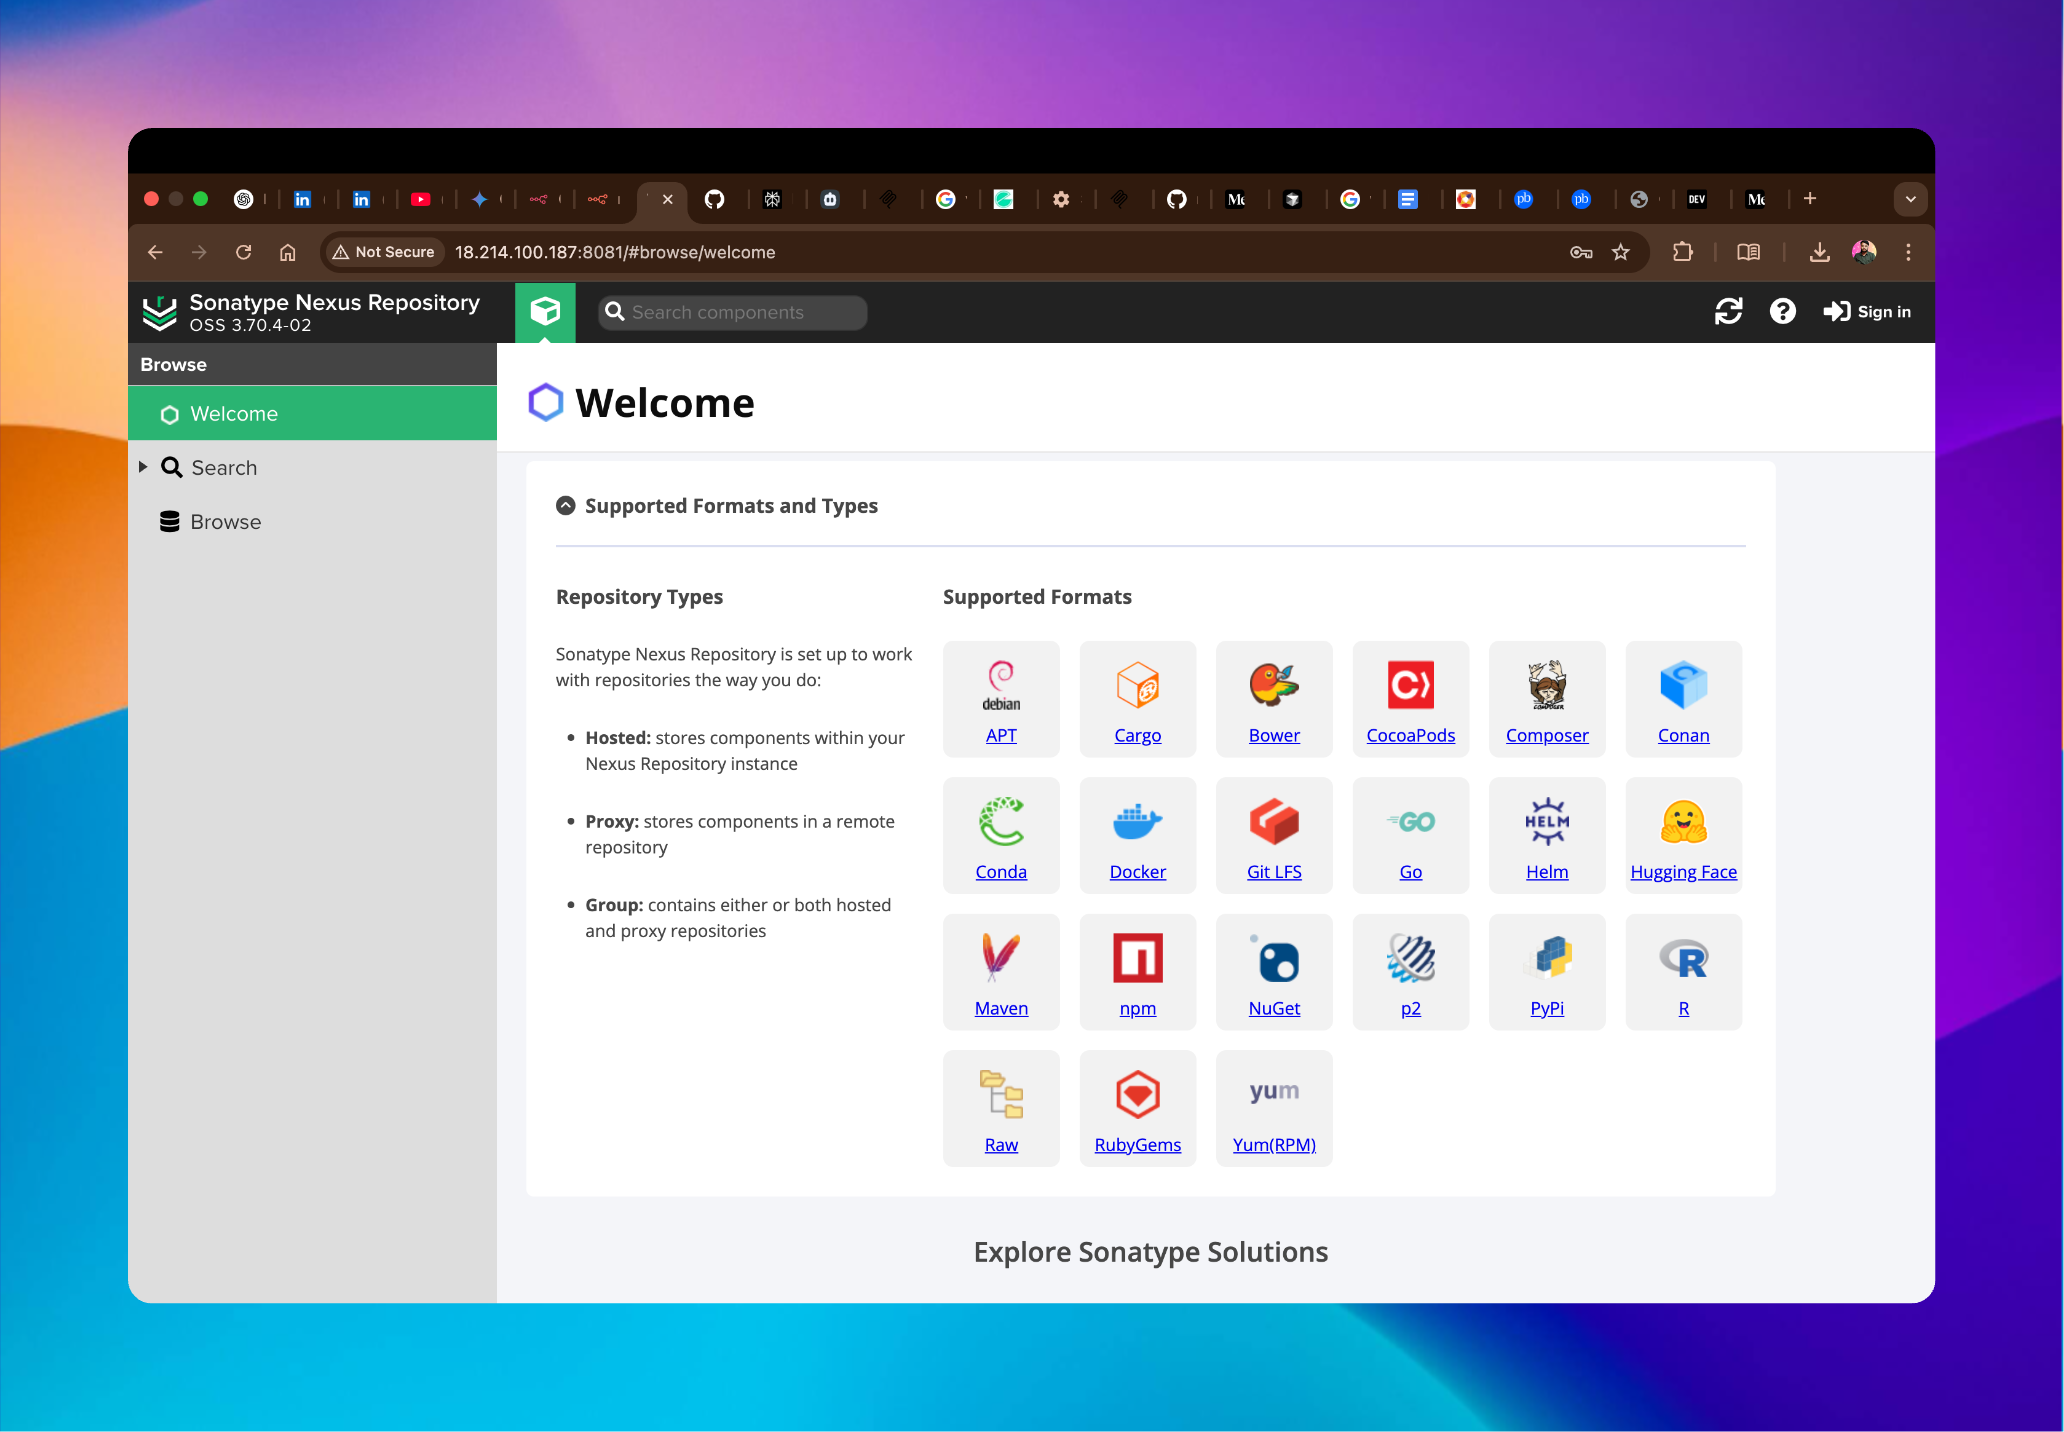This screenshot has width=2064, height=1432.
Task: Open the Hugging Face format link
Action: click(1684, 872)
